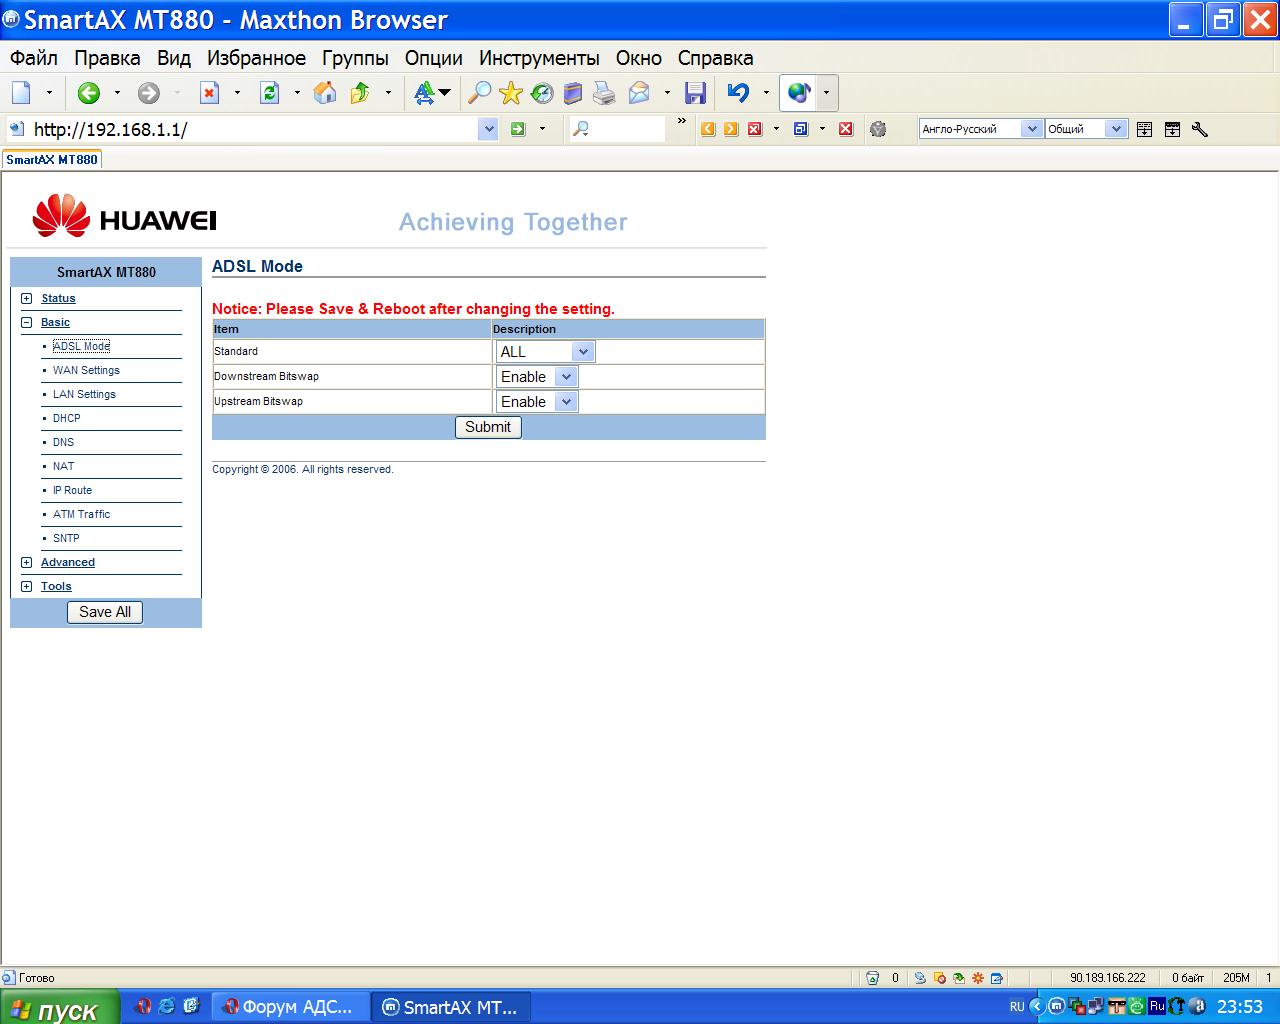Open the Справка menu

click(715, 58)
